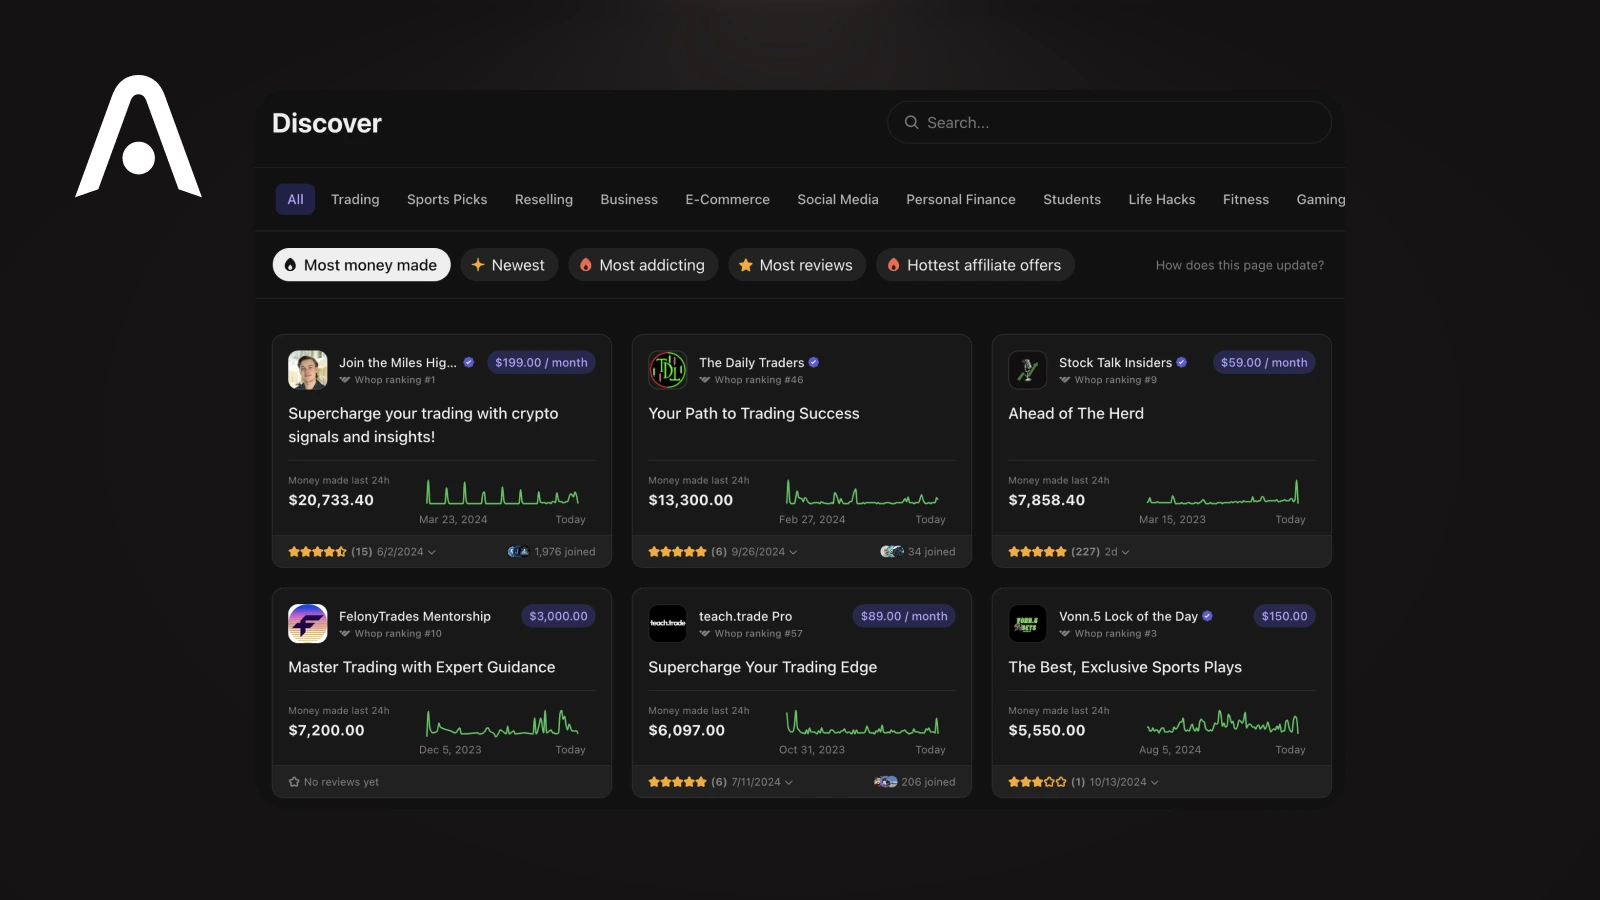The height and width of the screenshot is (900, 1600).
Task: Click flame icon in Most addicting
Action: click(x=586, y=265)
